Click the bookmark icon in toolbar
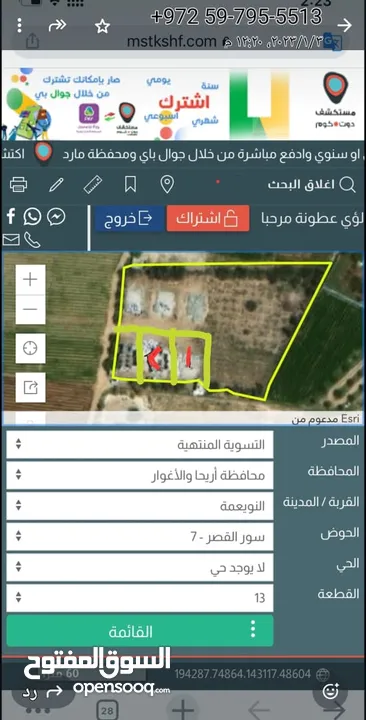 130,185
